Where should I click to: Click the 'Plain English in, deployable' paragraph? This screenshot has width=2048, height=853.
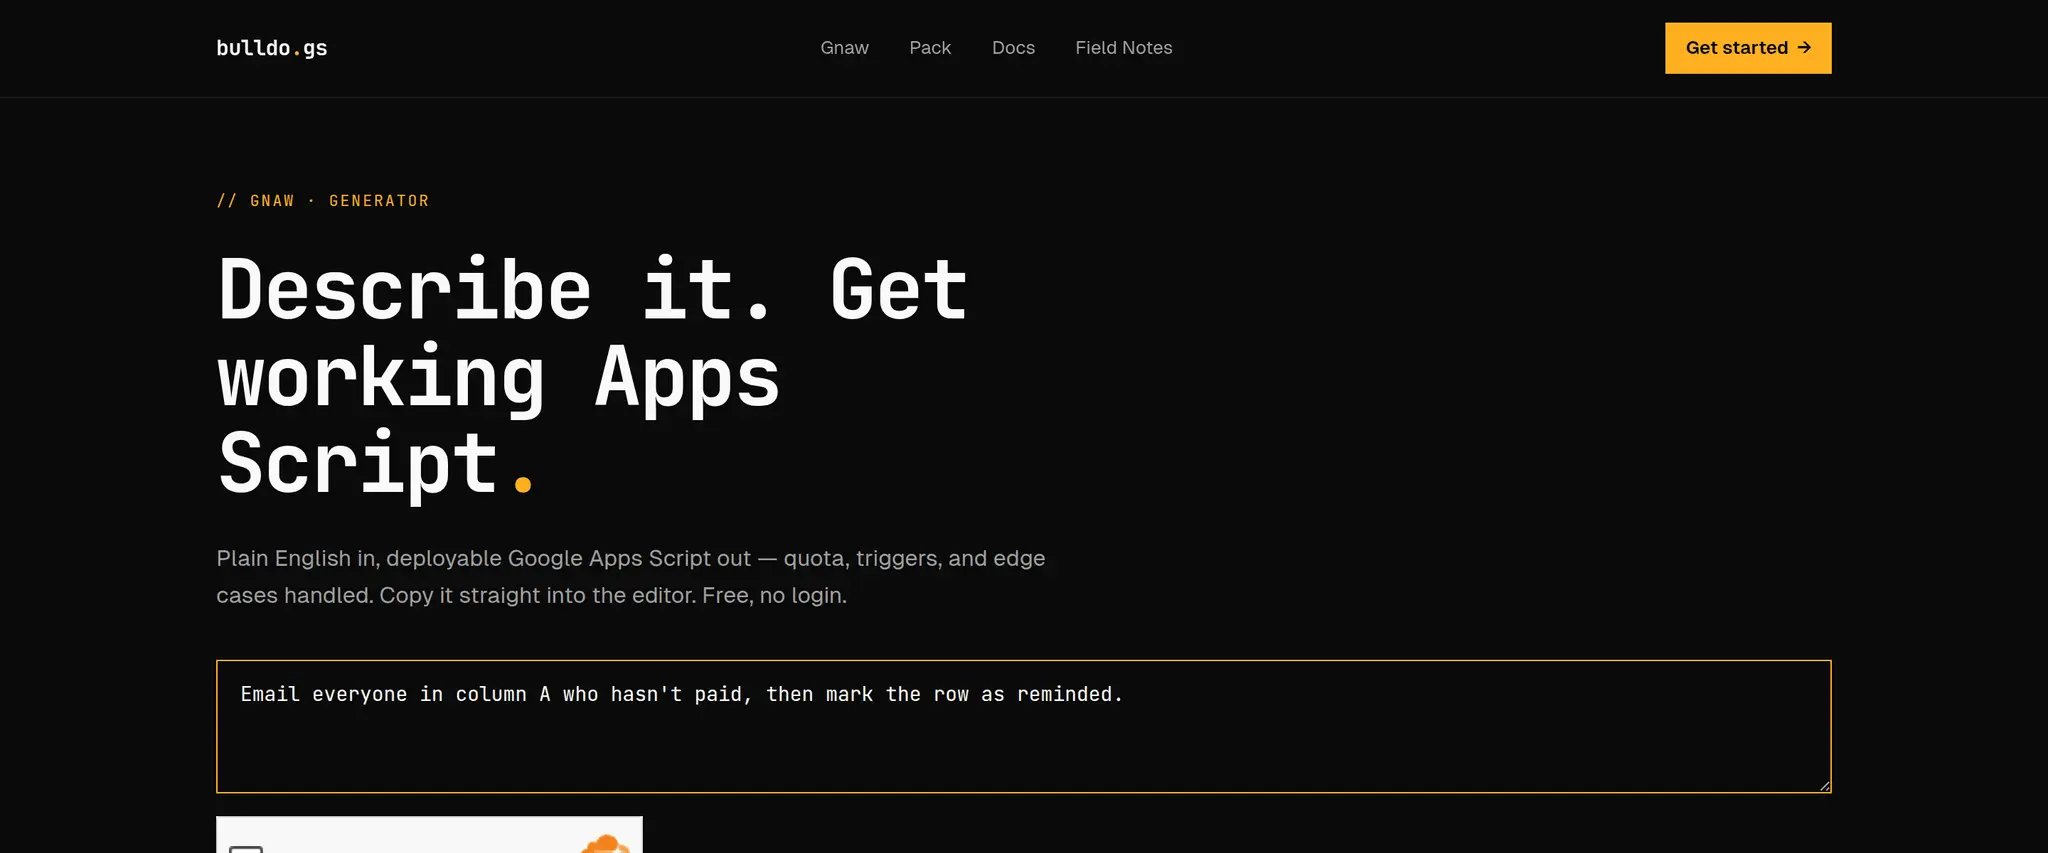631,577
